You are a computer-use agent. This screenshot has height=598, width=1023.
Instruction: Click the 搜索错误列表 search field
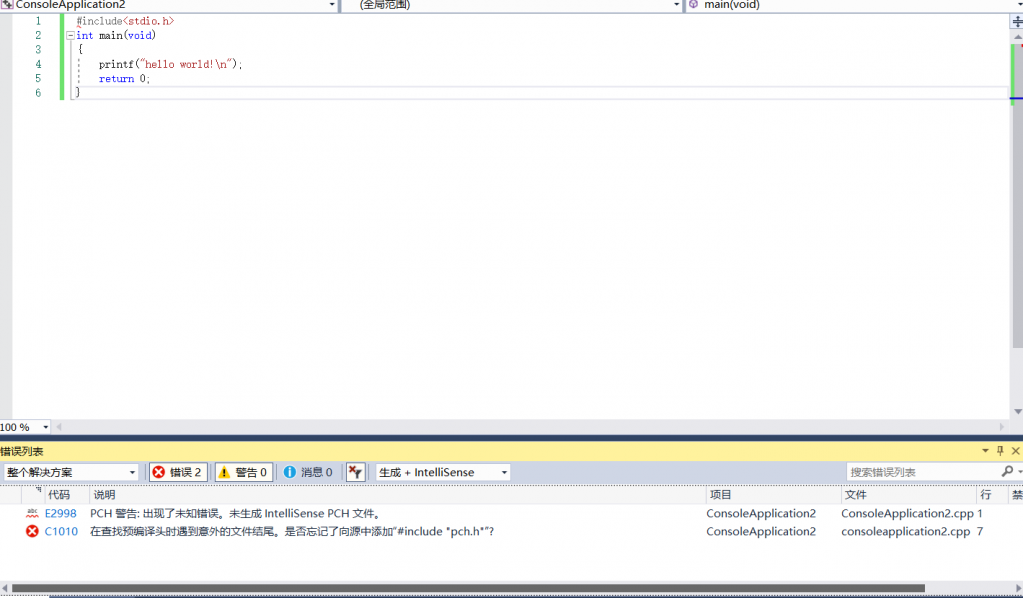(923, 471)
